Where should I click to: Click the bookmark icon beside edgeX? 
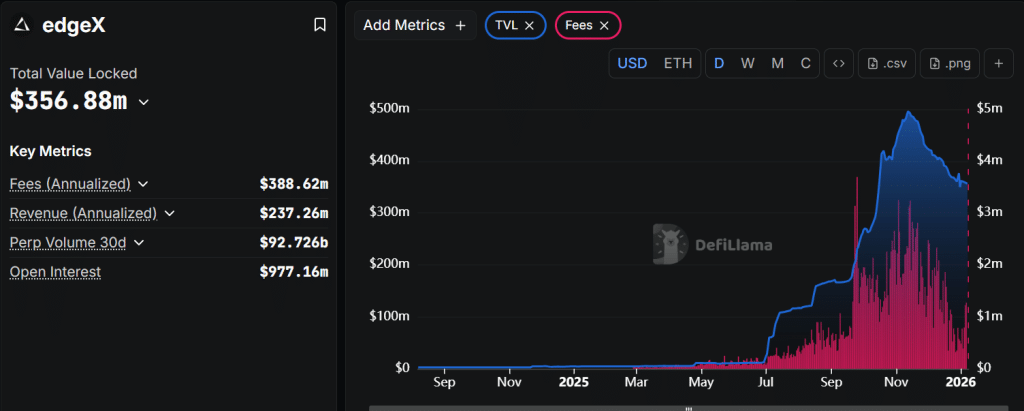pos(320,25)
